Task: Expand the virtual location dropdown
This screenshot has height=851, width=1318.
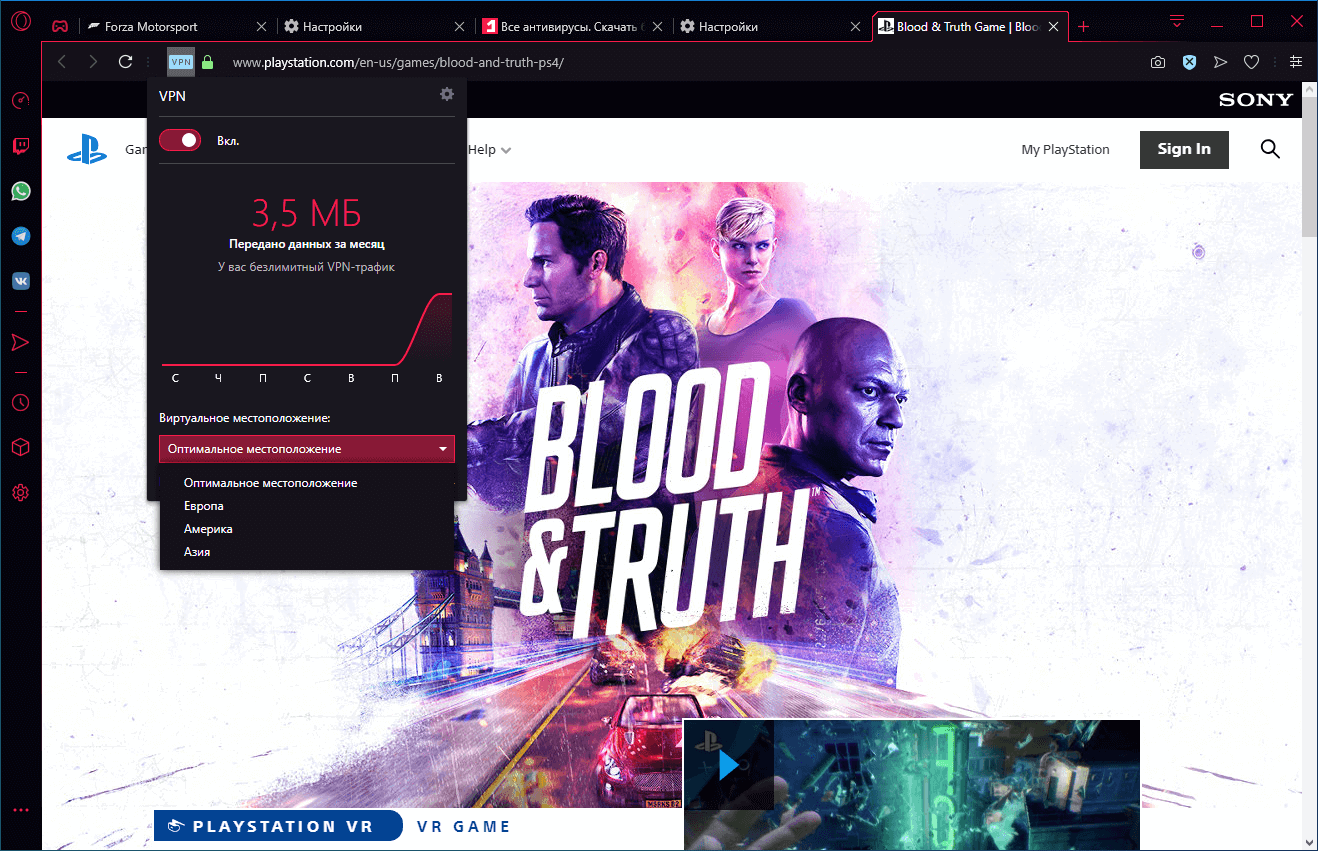Action: (x=307, y=449)
